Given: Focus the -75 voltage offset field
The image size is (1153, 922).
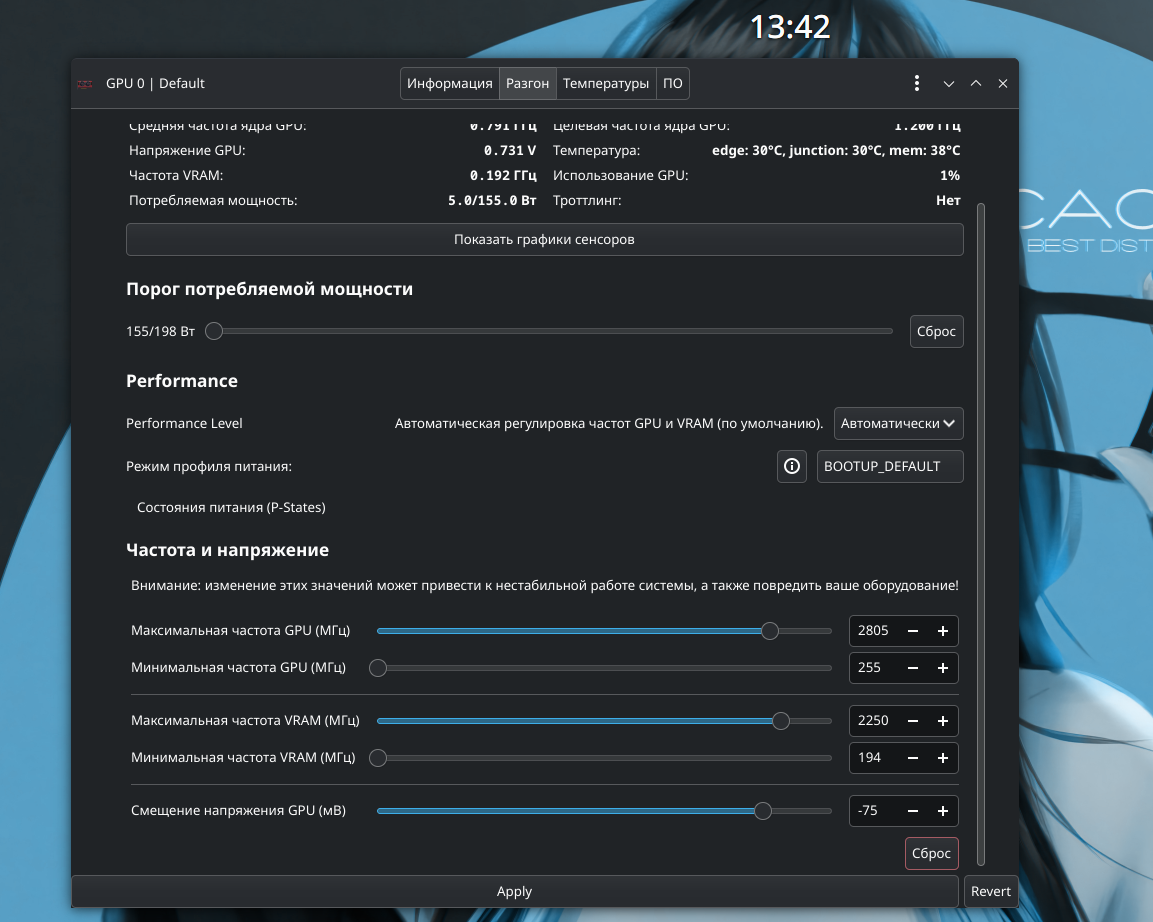Looking at the screenshot, I should [874, 811].
